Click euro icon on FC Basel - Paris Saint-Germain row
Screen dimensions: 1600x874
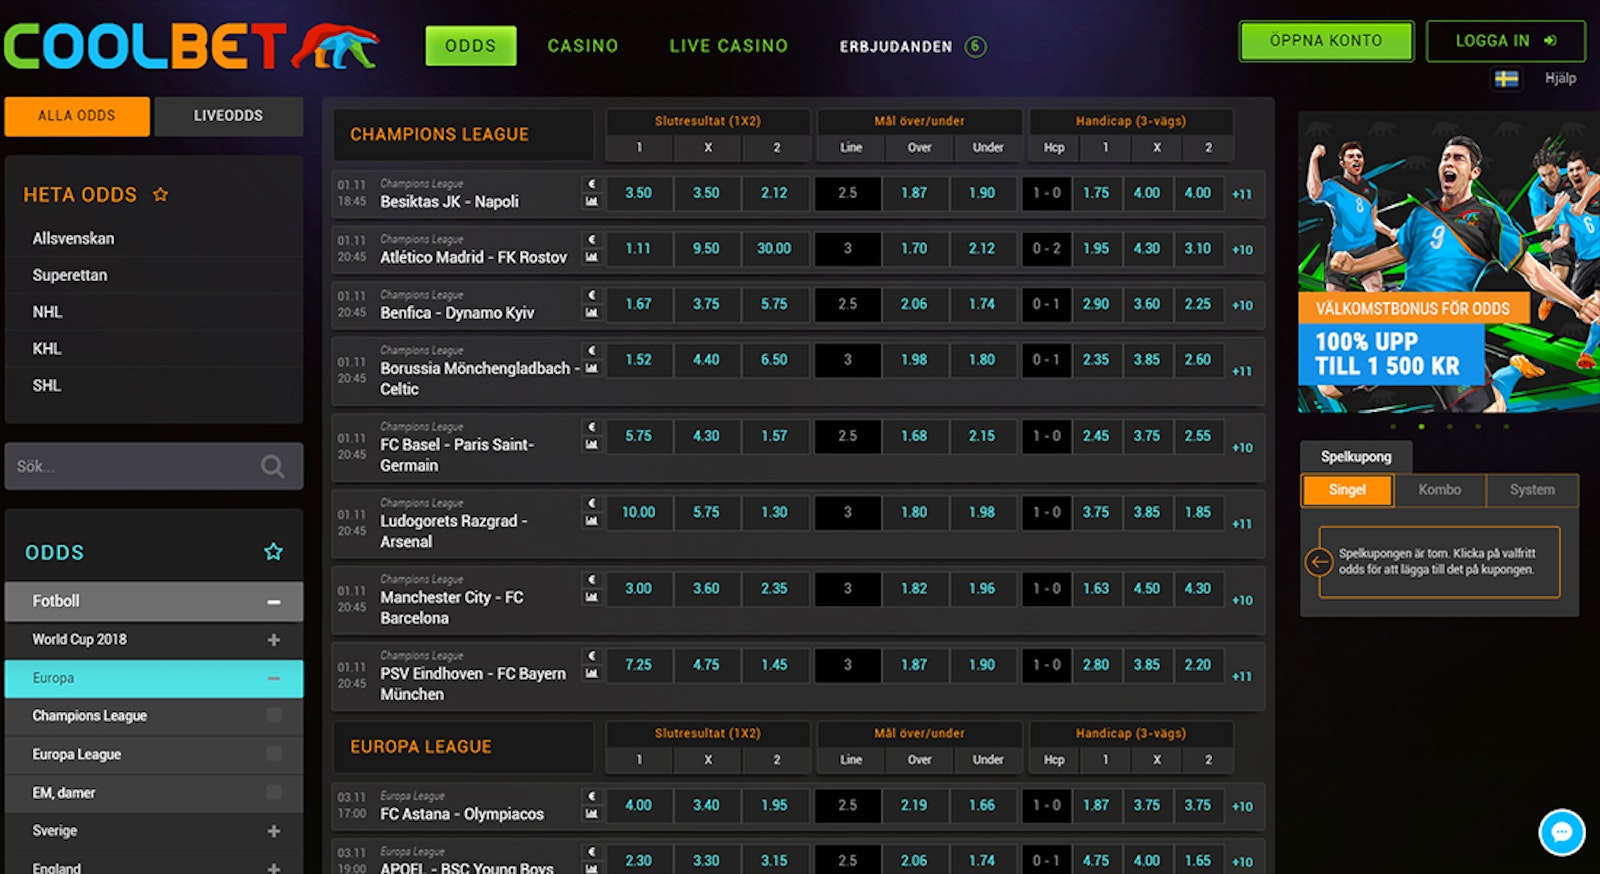[x=592, y=427]
